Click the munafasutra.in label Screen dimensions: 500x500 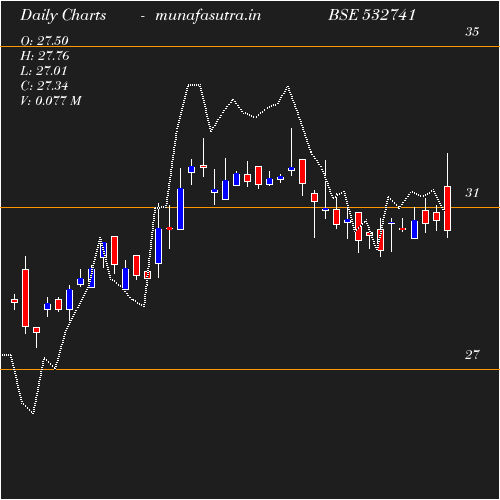(x=208, y=16)
